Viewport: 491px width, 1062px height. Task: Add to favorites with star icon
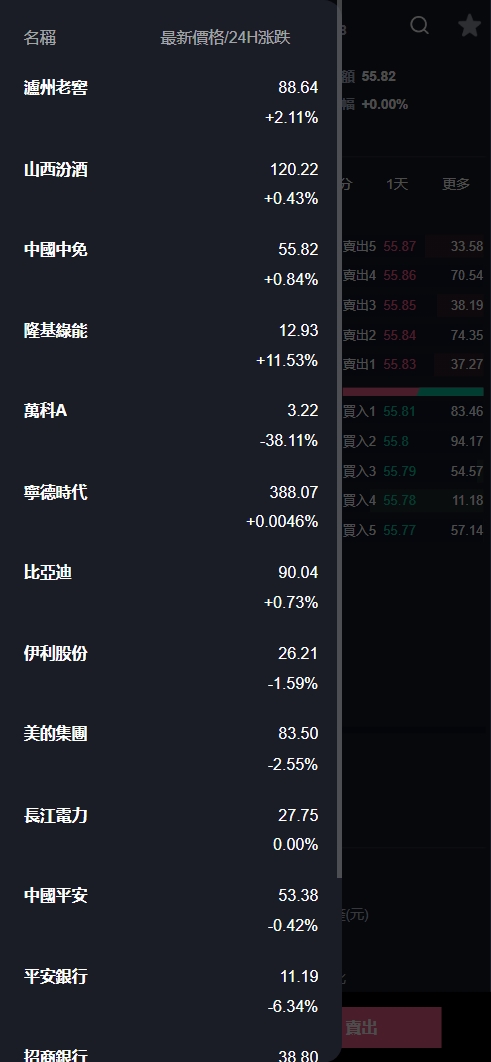(x=469, y=26)
